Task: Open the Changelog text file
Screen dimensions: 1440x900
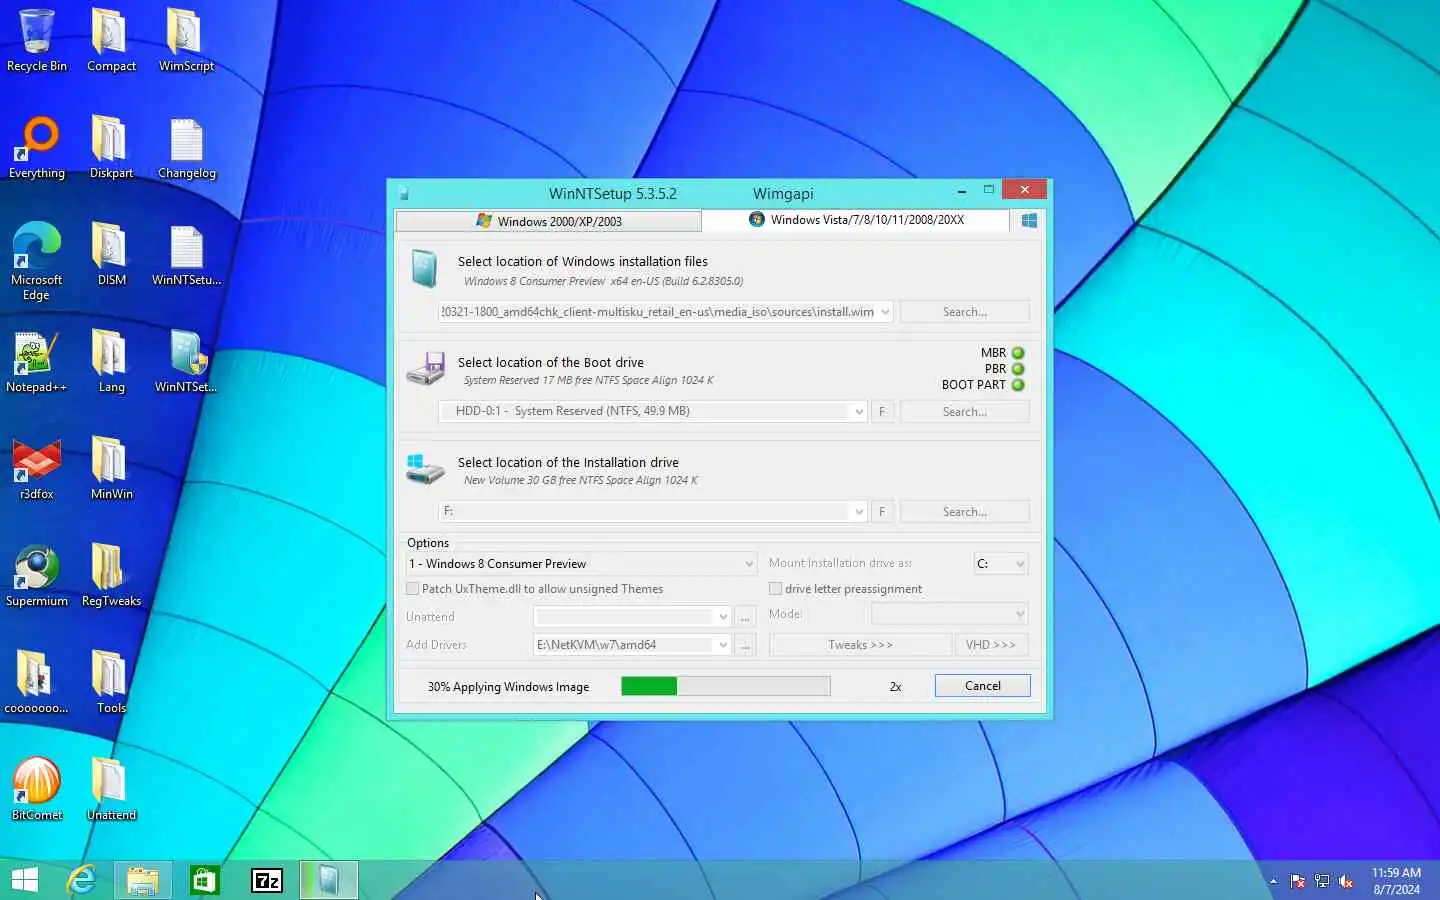Action: click(186, 147)
